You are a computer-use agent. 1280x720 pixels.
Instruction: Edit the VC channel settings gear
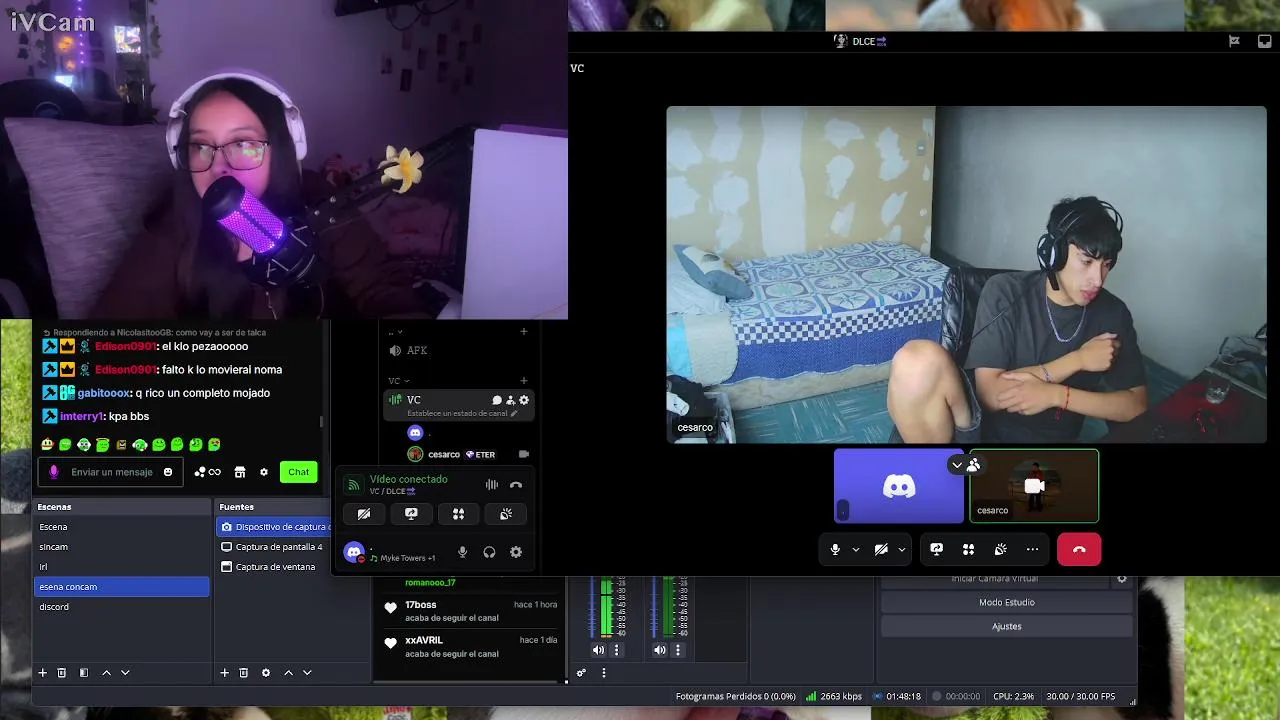tap(523, 400)
